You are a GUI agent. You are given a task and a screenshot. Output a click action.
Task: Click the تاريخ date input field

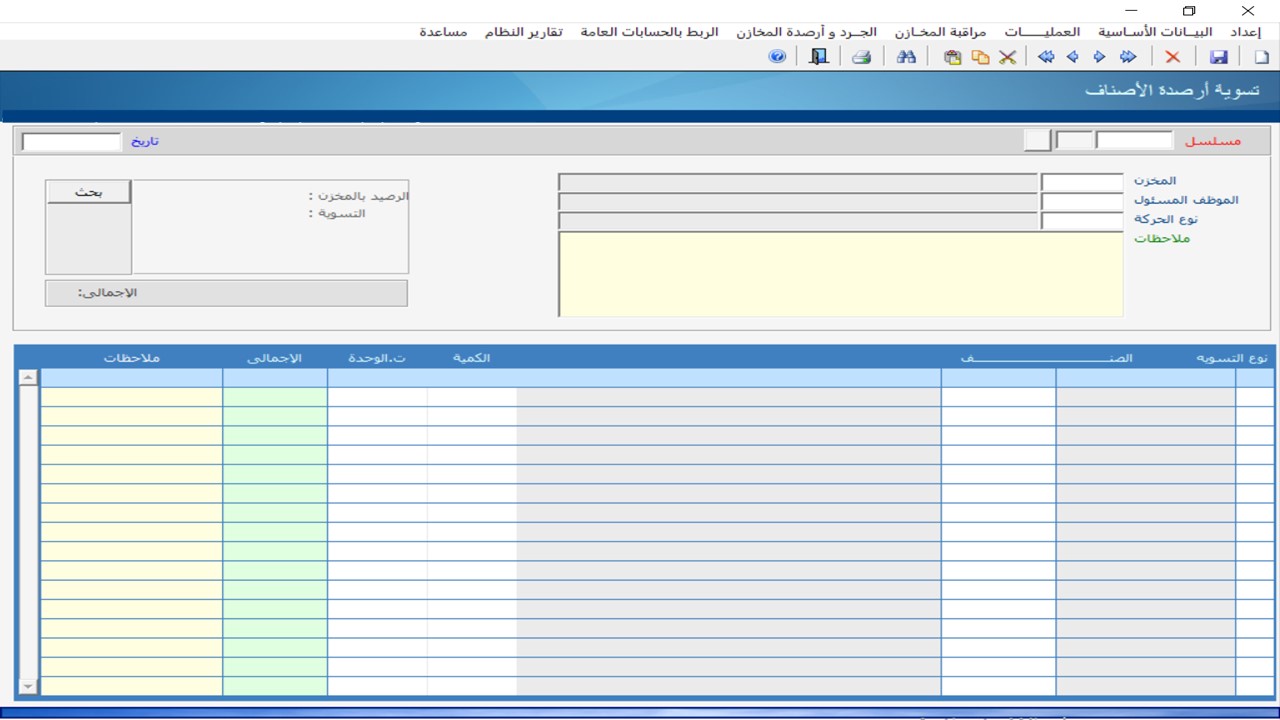pos(71,142)
